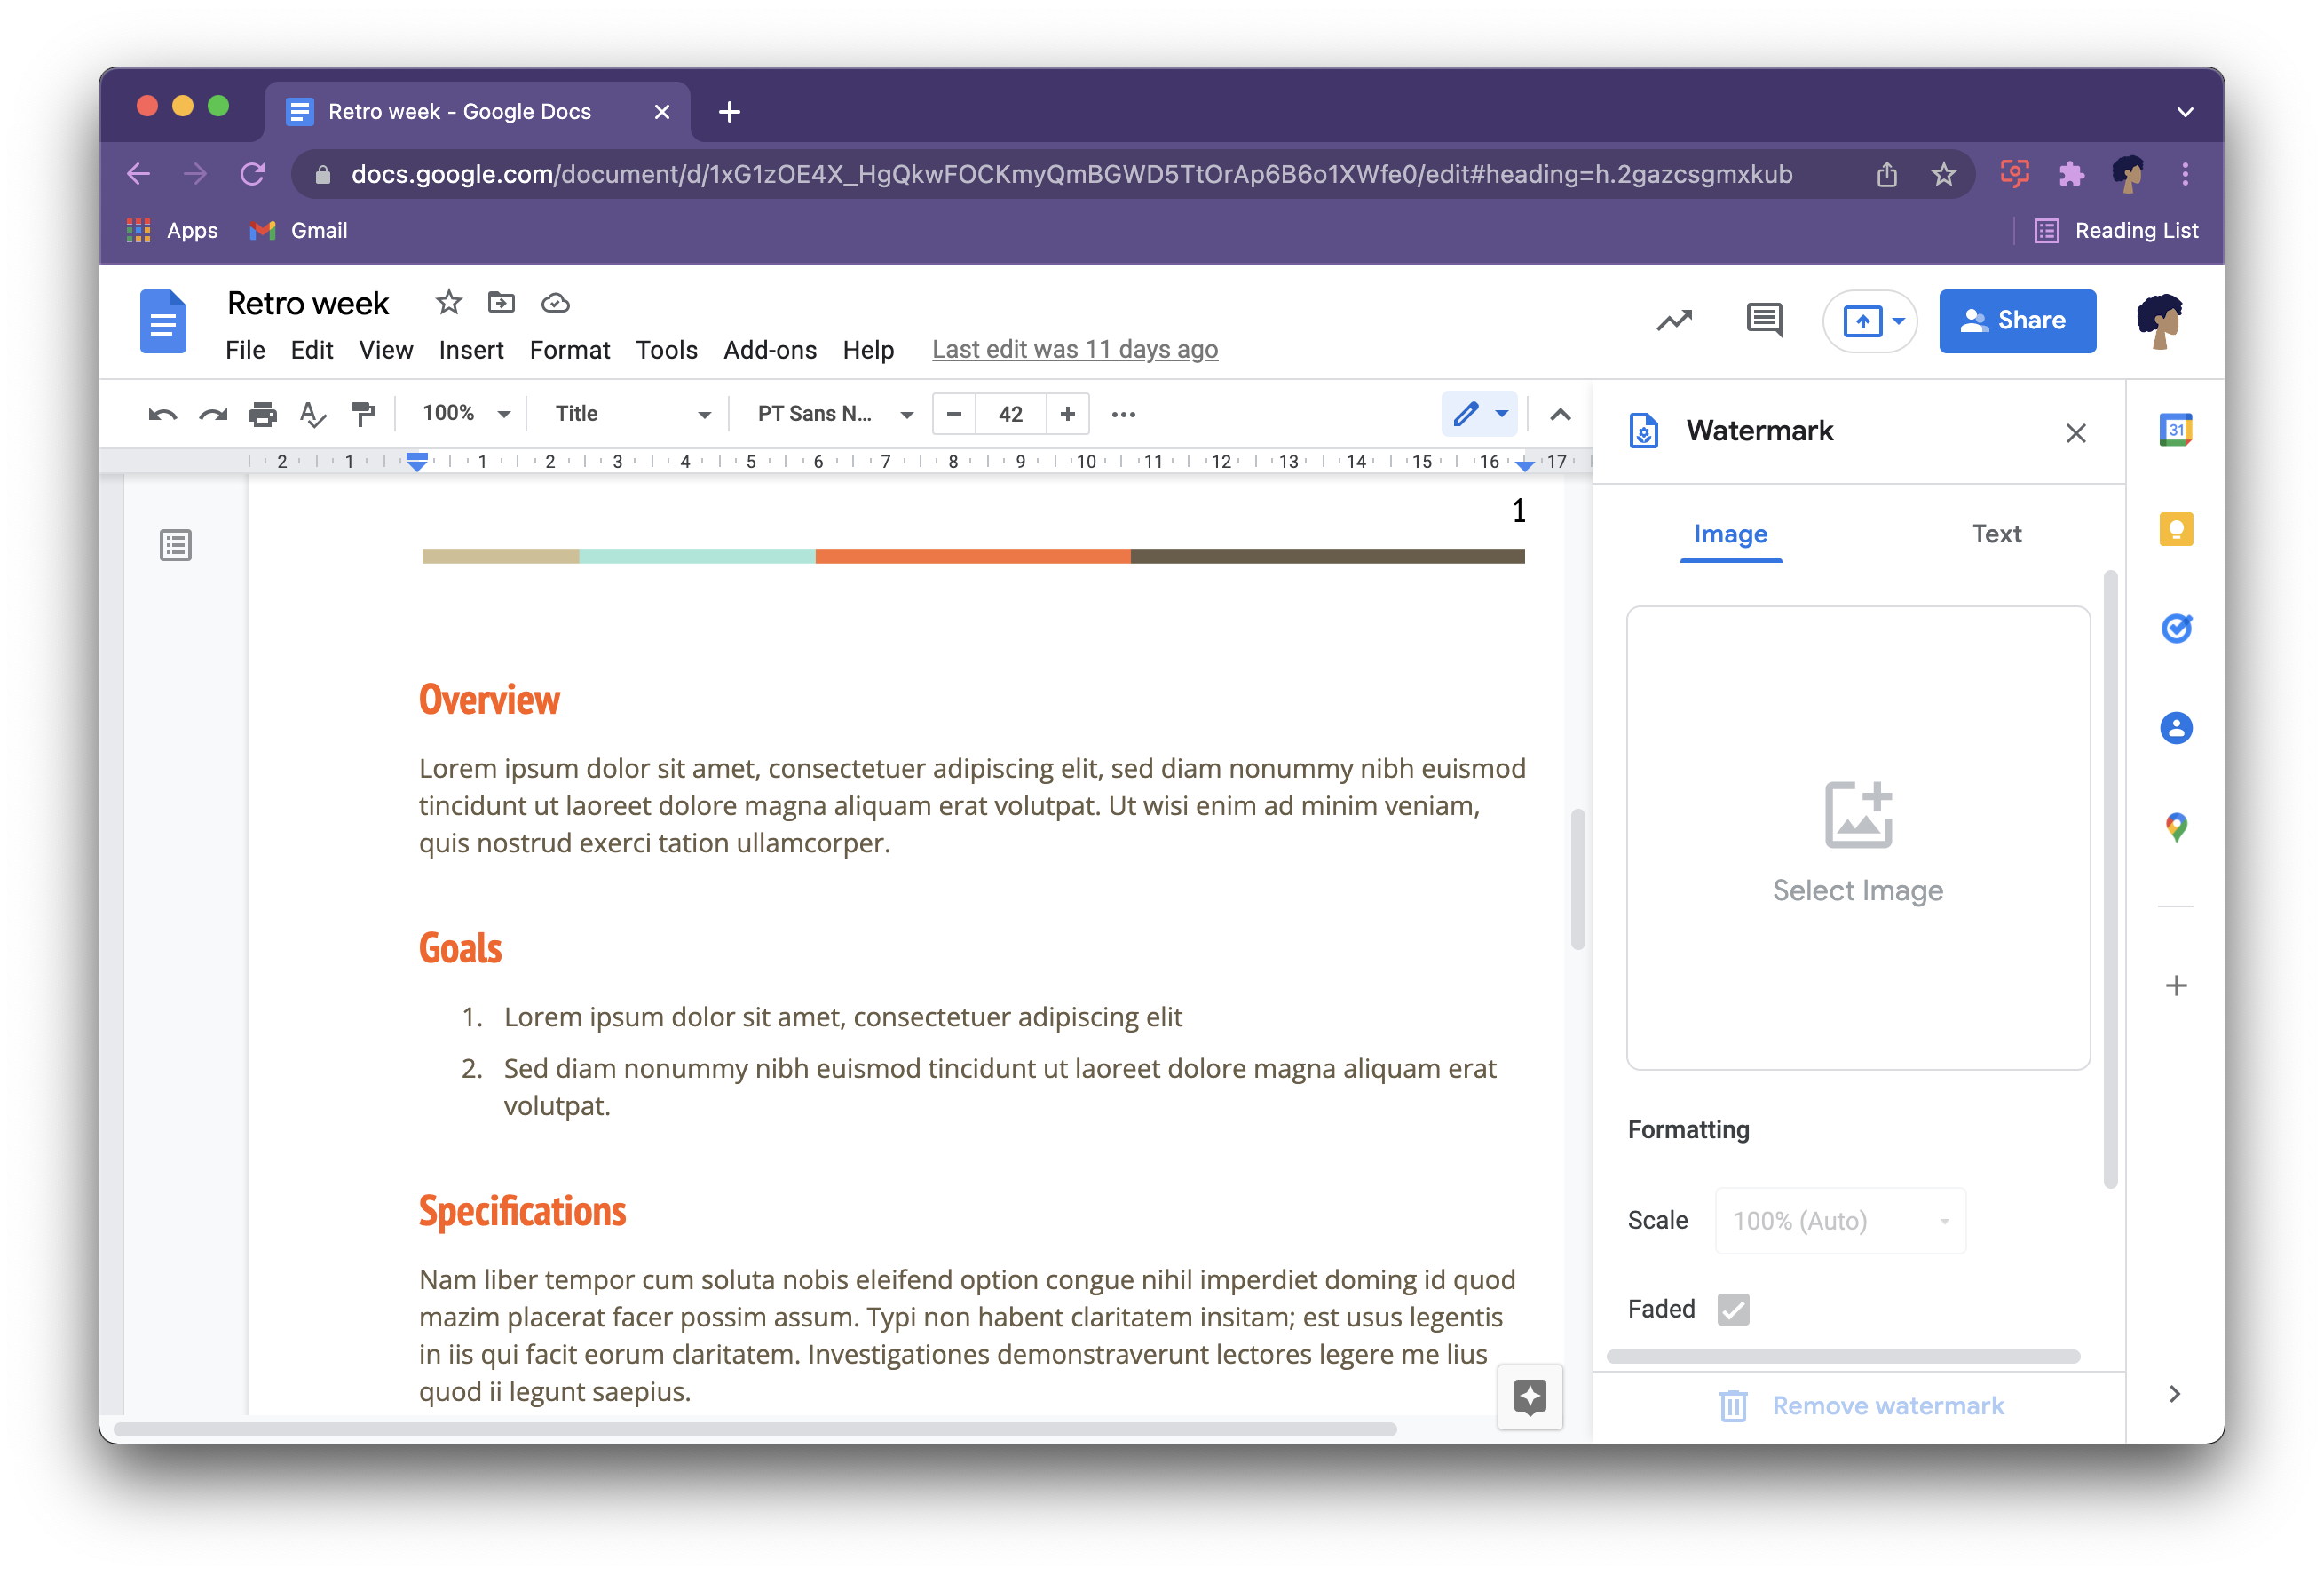Click the Select Image button

click(x=1857, y=843)
